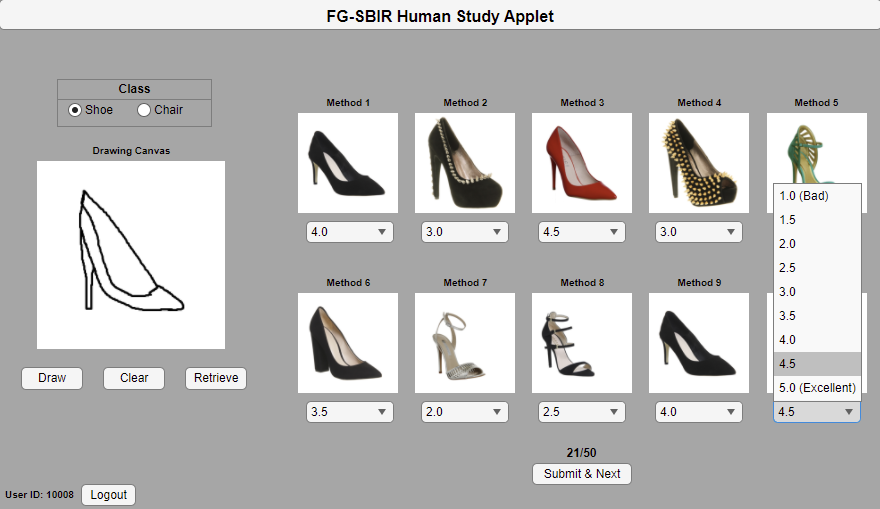The image size is (880, 509).
Task: Choose 3.5 in the rating list
Action: pyautogui.click(x=817, y=316)
